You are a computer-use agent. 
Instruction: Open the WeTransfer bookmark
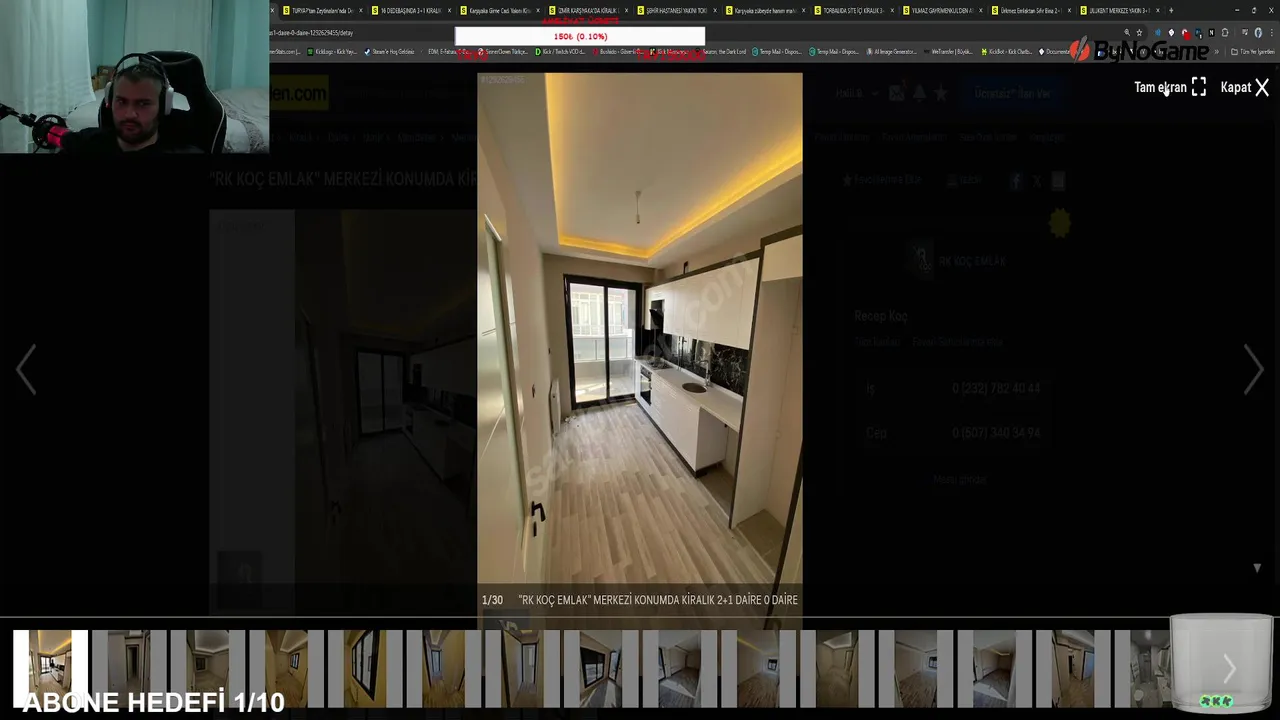(x=949, y=52)
